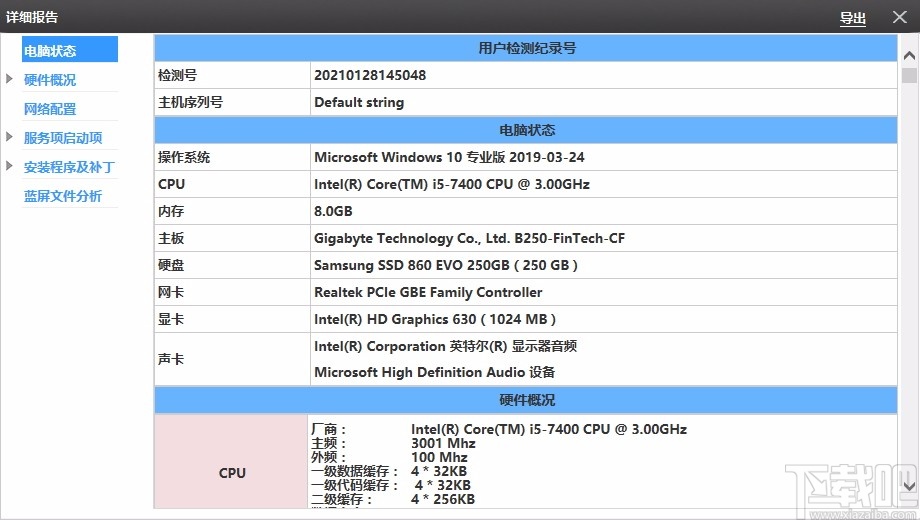Viewport: 920px width, 520px height.
Task: Click the vertical scrollbar thumb
Action: [909, 76]
